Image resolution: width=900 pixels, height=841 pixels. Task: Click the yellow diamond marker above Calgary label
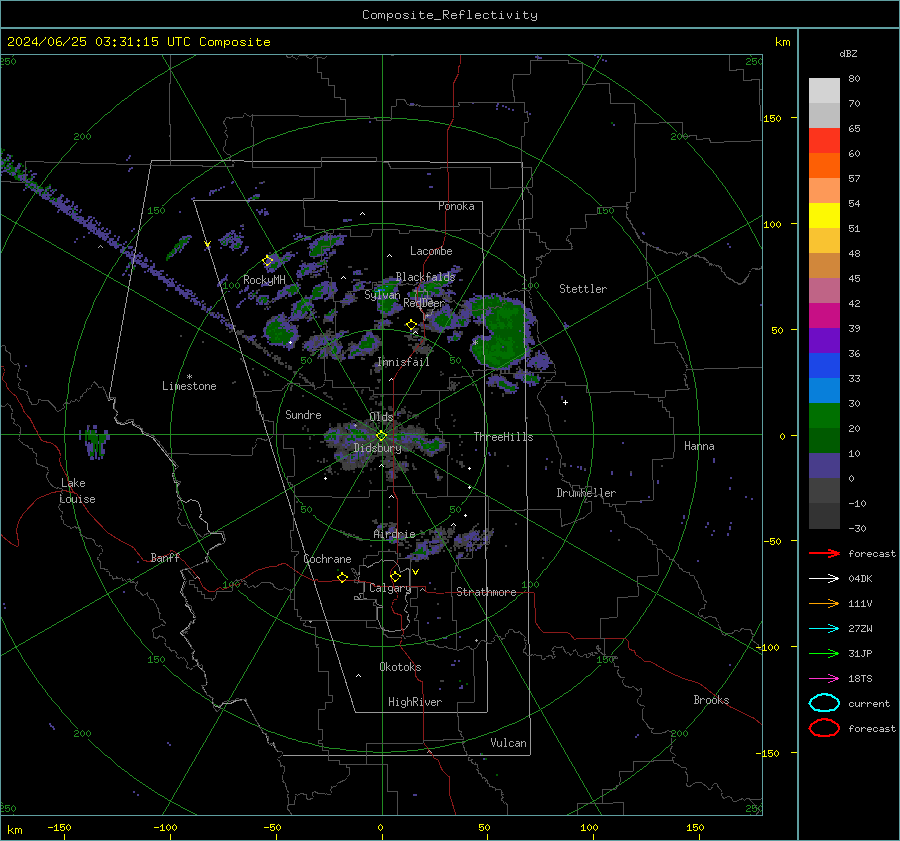click(x=395, y=576)
